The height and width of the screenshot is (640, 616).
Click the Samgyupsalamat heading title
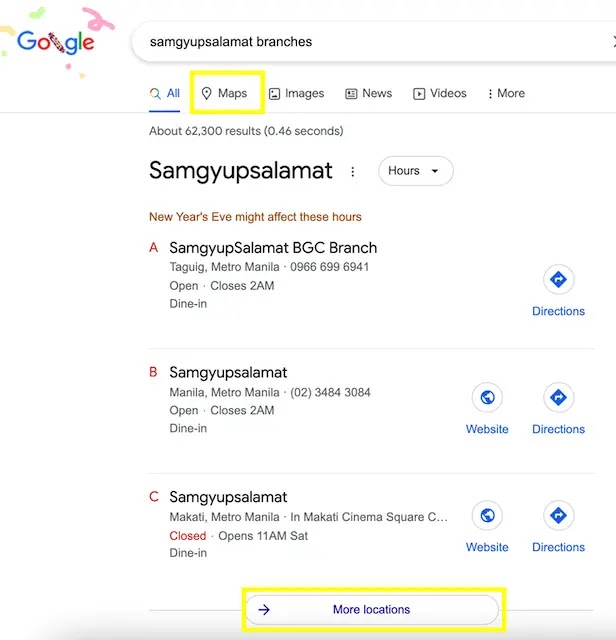pyautogui.click(x=240, y=171)
